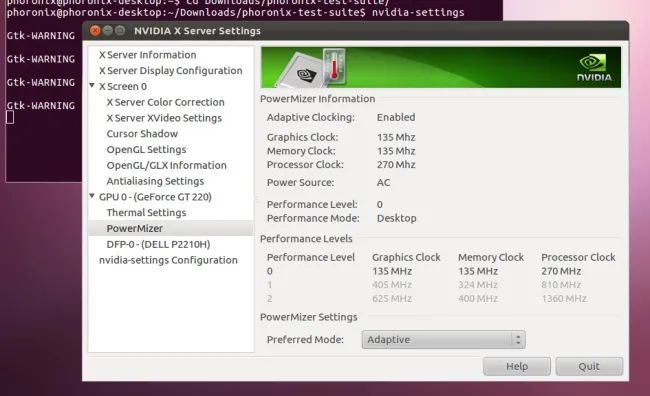The height and width of the screenshot is (396, 650).
Task: Click the GPU chip image in the banner
Action: click(x=302, y=70)
